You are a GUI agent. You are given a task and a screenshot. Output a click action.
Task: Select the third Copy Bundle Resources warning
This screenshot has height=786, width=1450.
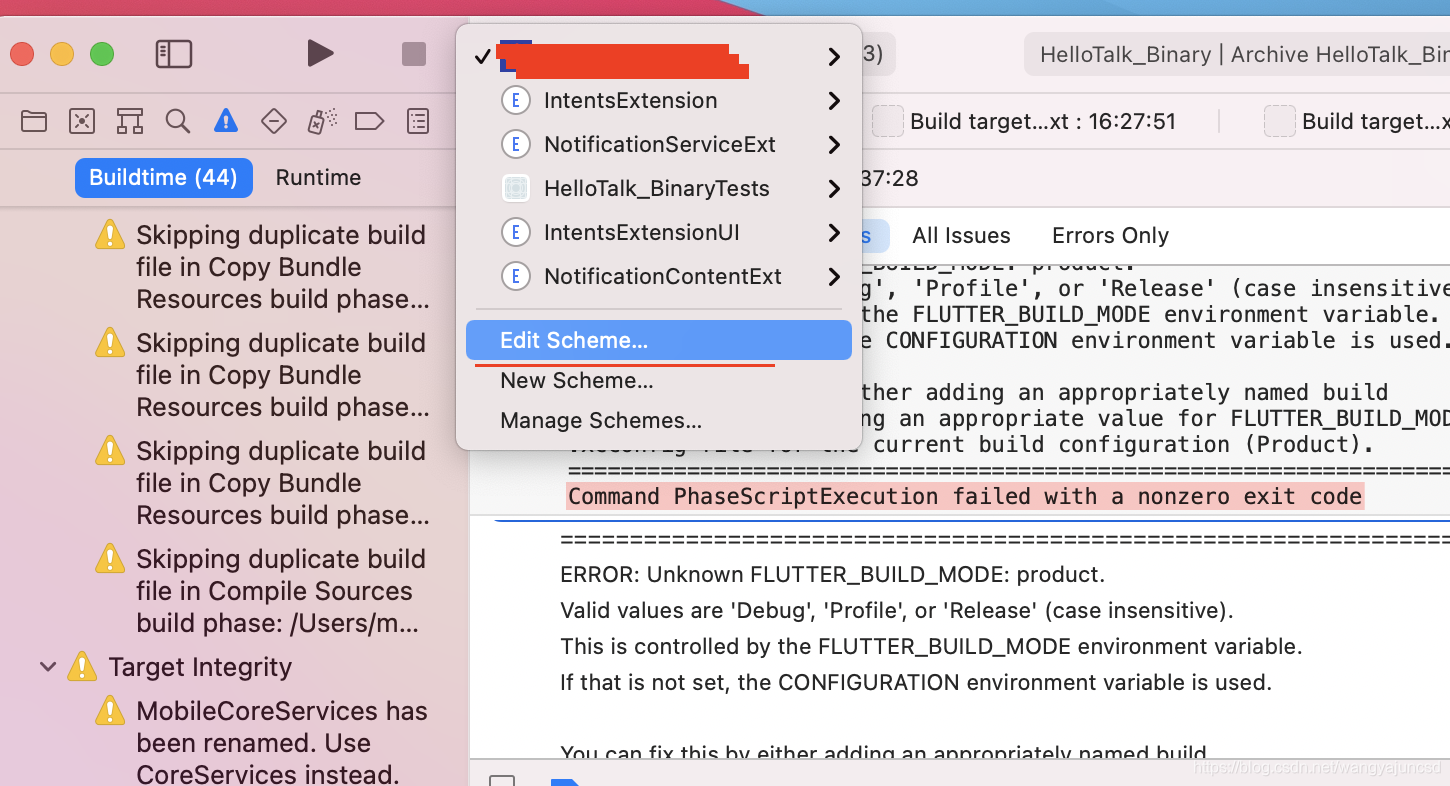click(x=264, y=483)
